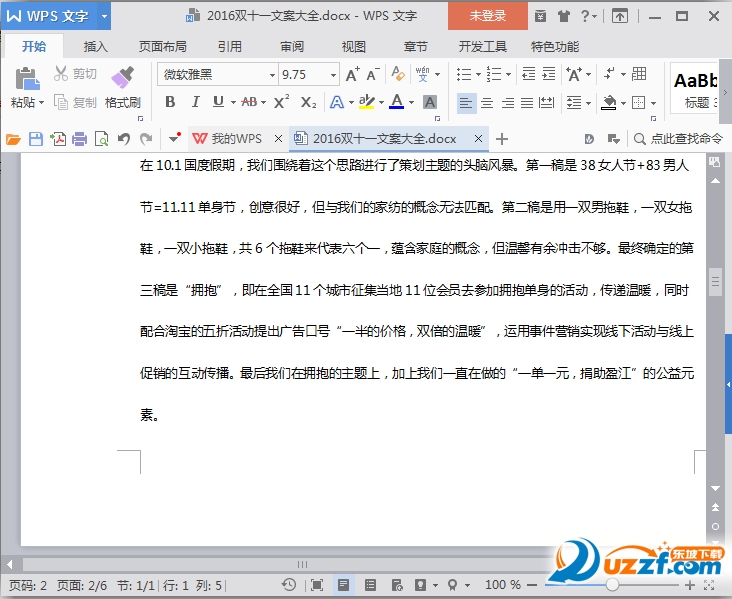Screen dimensions: 732x599
Task: Clear formatting with eraser icon
Action: [398, 74]
